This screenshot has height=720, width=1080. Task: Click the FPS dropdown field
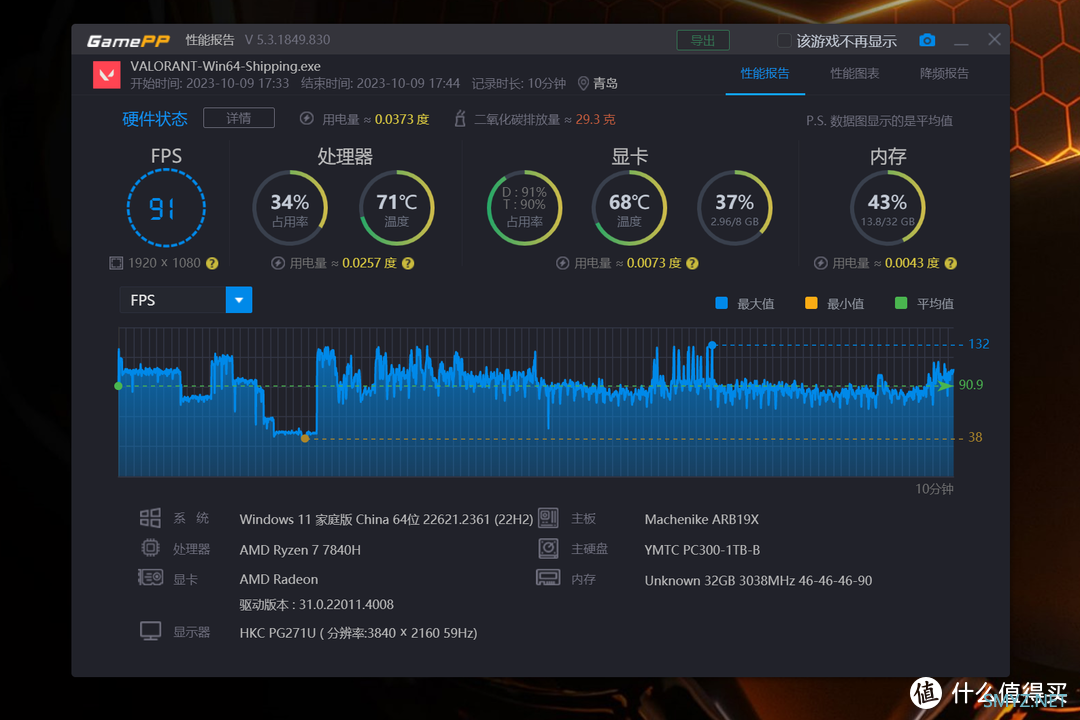(186, 300)
